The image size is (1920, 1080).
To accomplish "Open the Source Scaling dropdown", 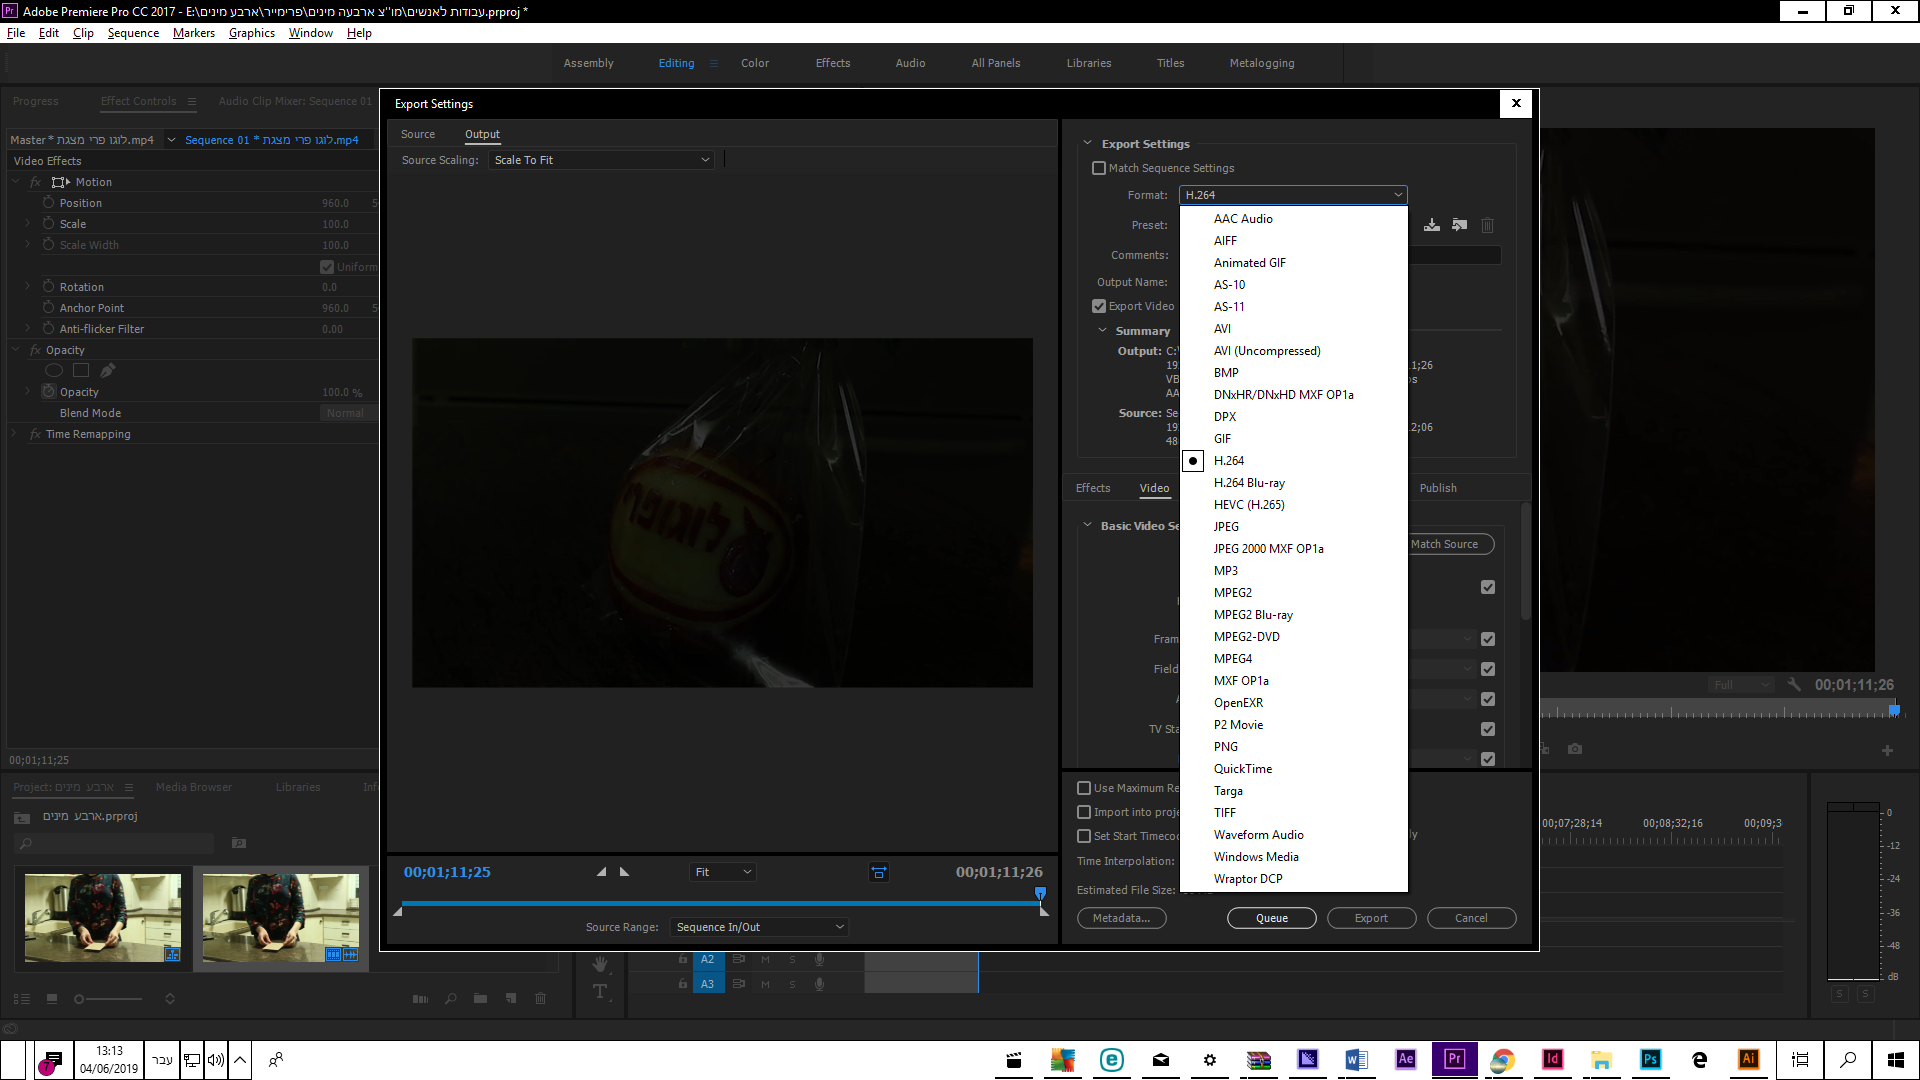I will coord(601,160).
